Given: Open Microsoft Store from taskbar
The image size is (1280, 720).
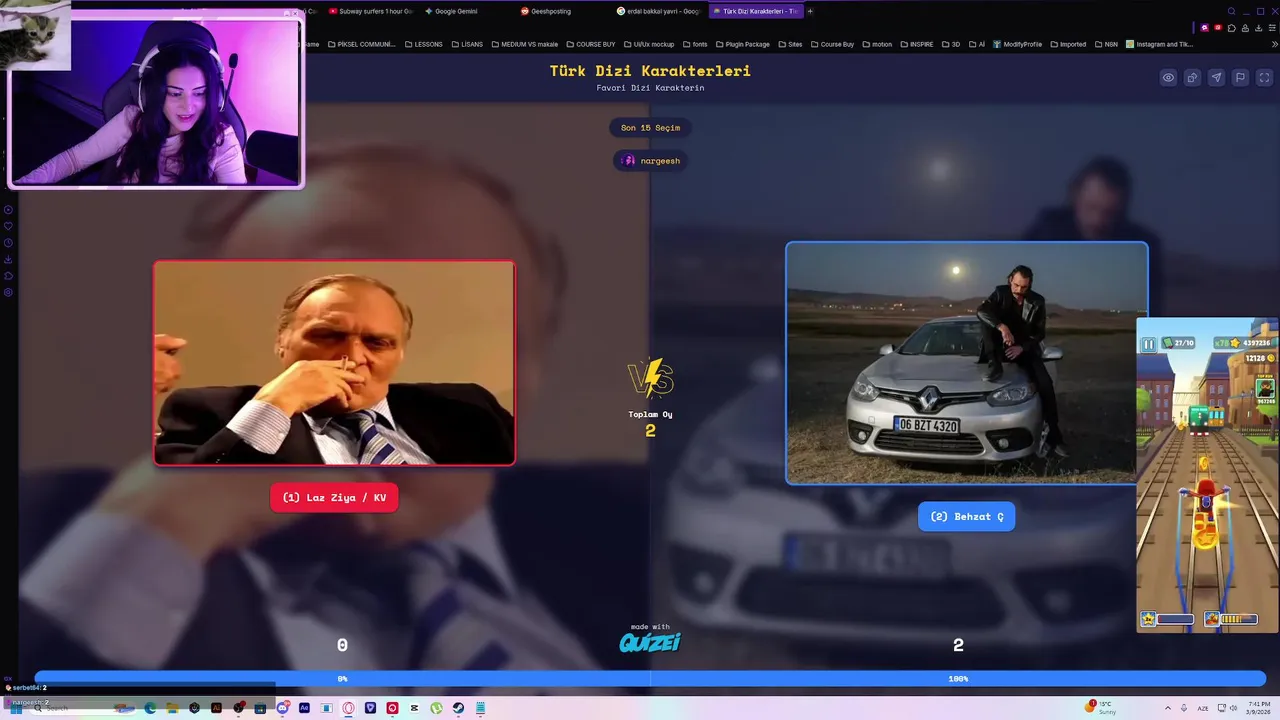Looking at the screenshot, I should pyautogui.click(x=260, y=708).
